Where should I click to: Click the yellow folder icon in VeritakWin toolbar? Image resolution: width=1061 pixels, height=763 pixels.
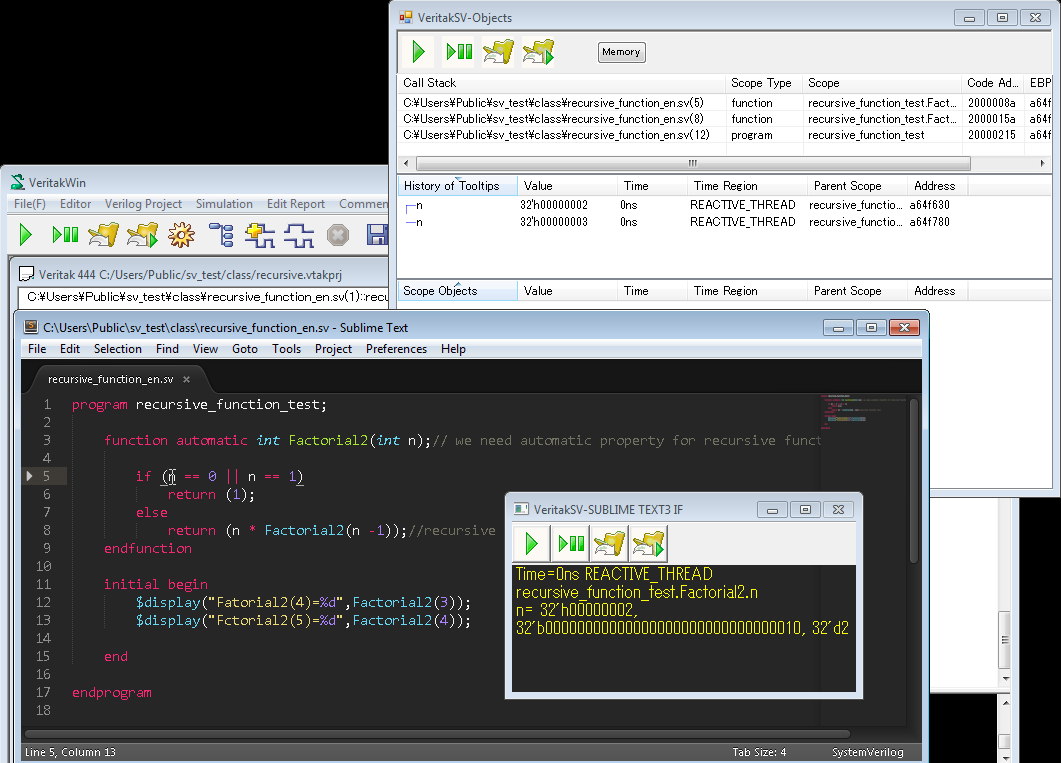click(x=104, y=235)
